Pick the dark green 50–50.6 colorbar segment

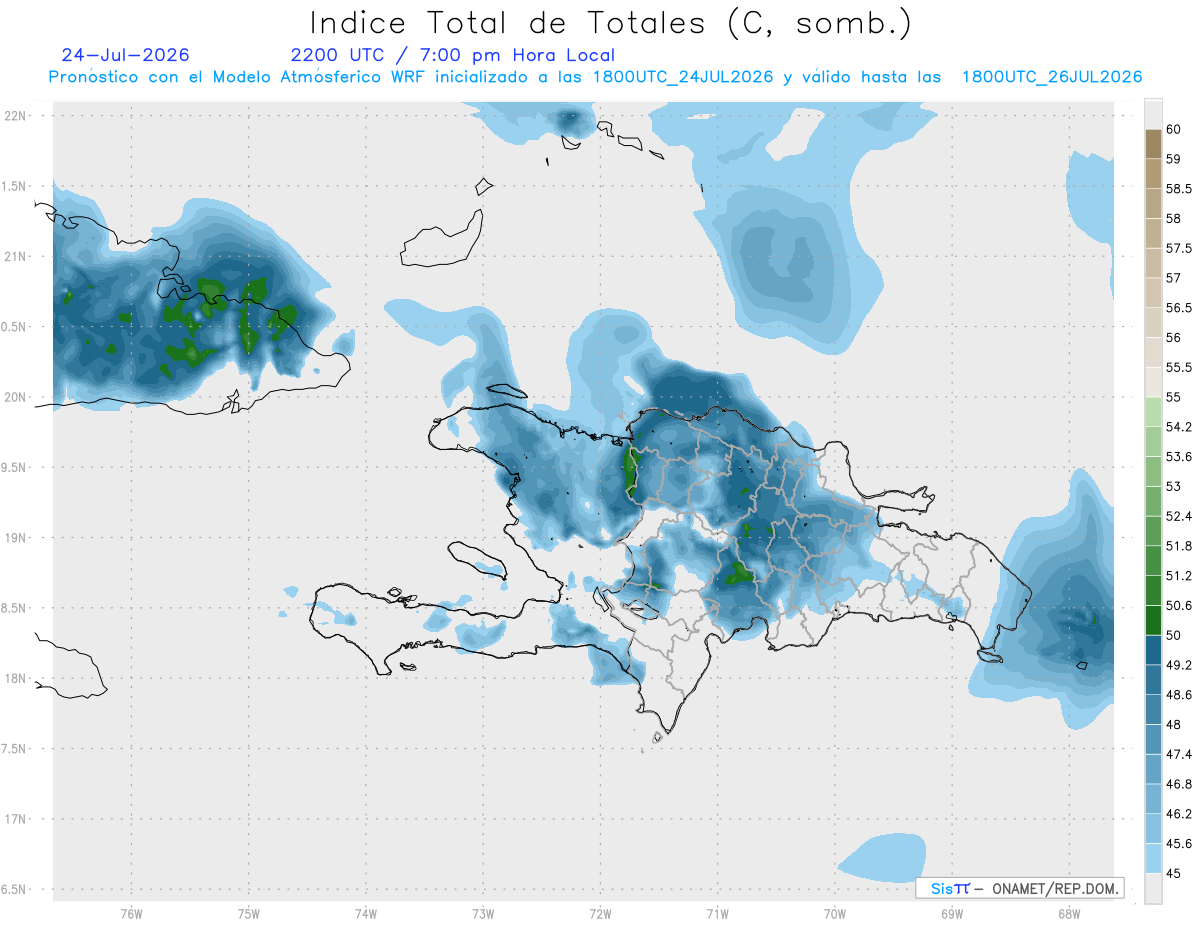1153,620
